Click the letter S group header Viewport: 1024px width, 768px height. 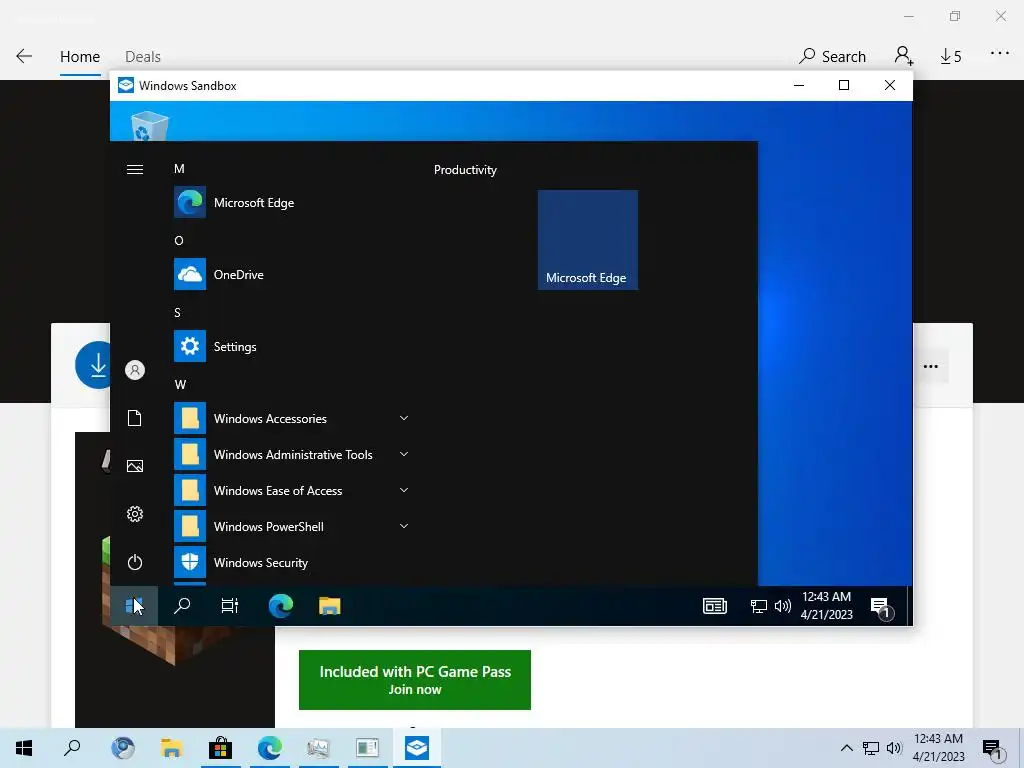[x=178, y=312]
